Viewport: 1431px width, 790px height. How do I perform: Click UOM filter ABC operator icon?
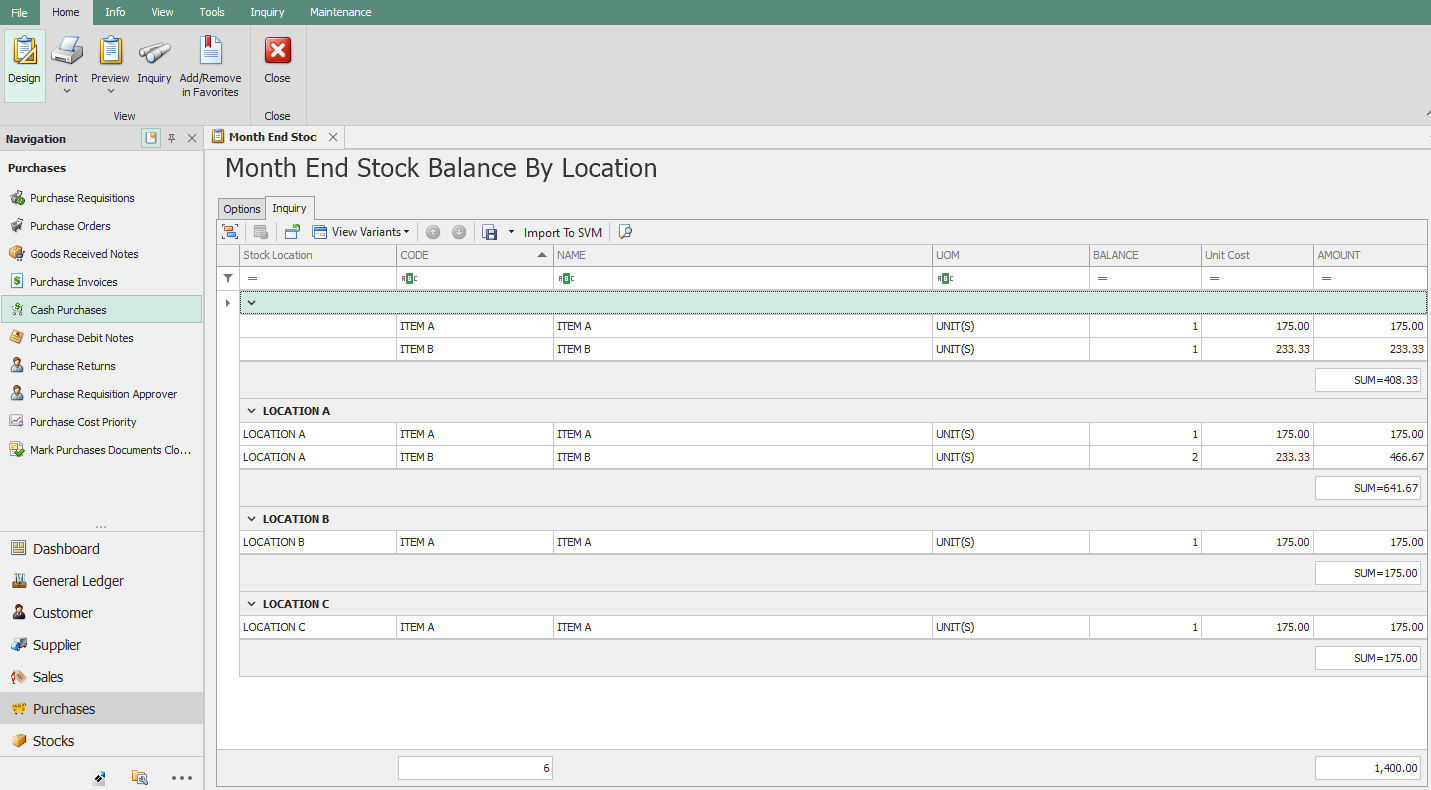pyautogui.click(x=945, y=279)
